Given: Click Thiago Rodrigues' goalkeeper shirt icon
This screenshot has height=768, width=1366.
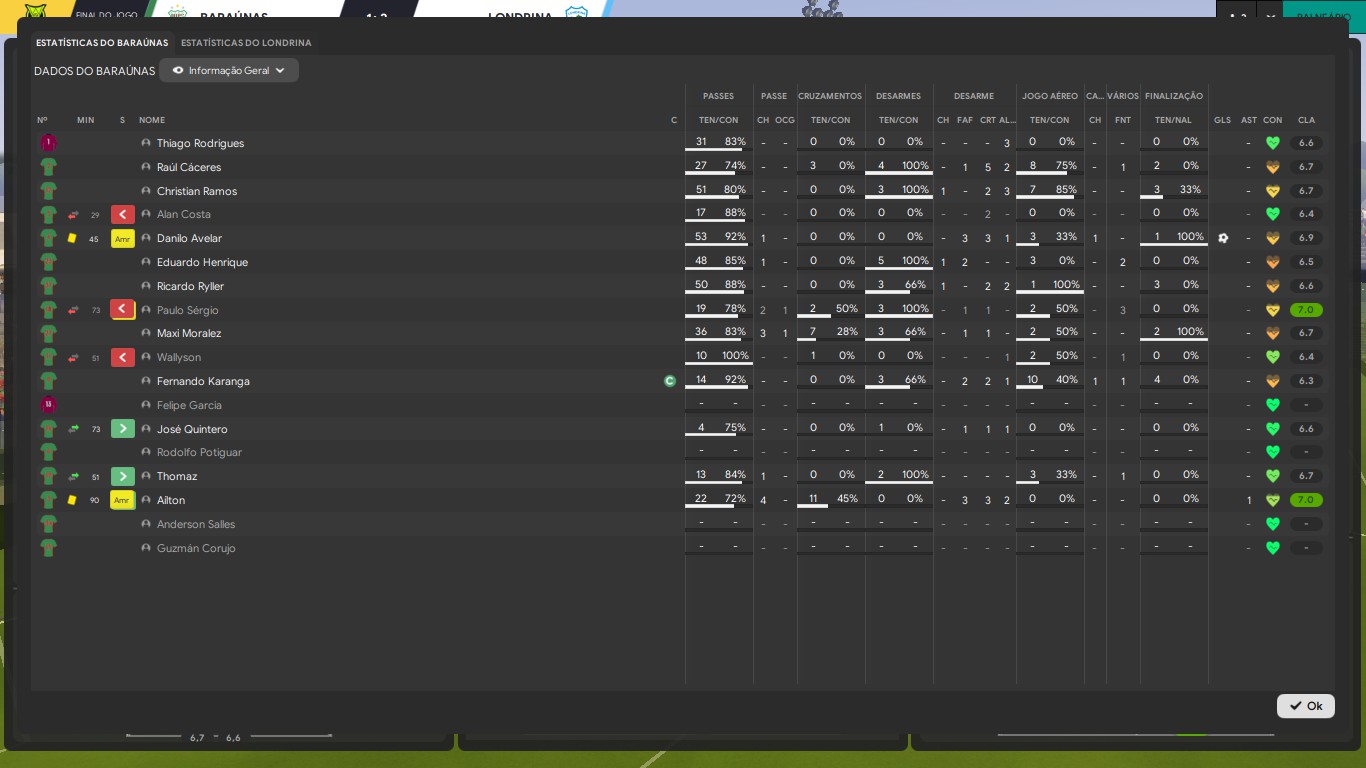Looking at the screenshot, I should click(x=48, y=143).
